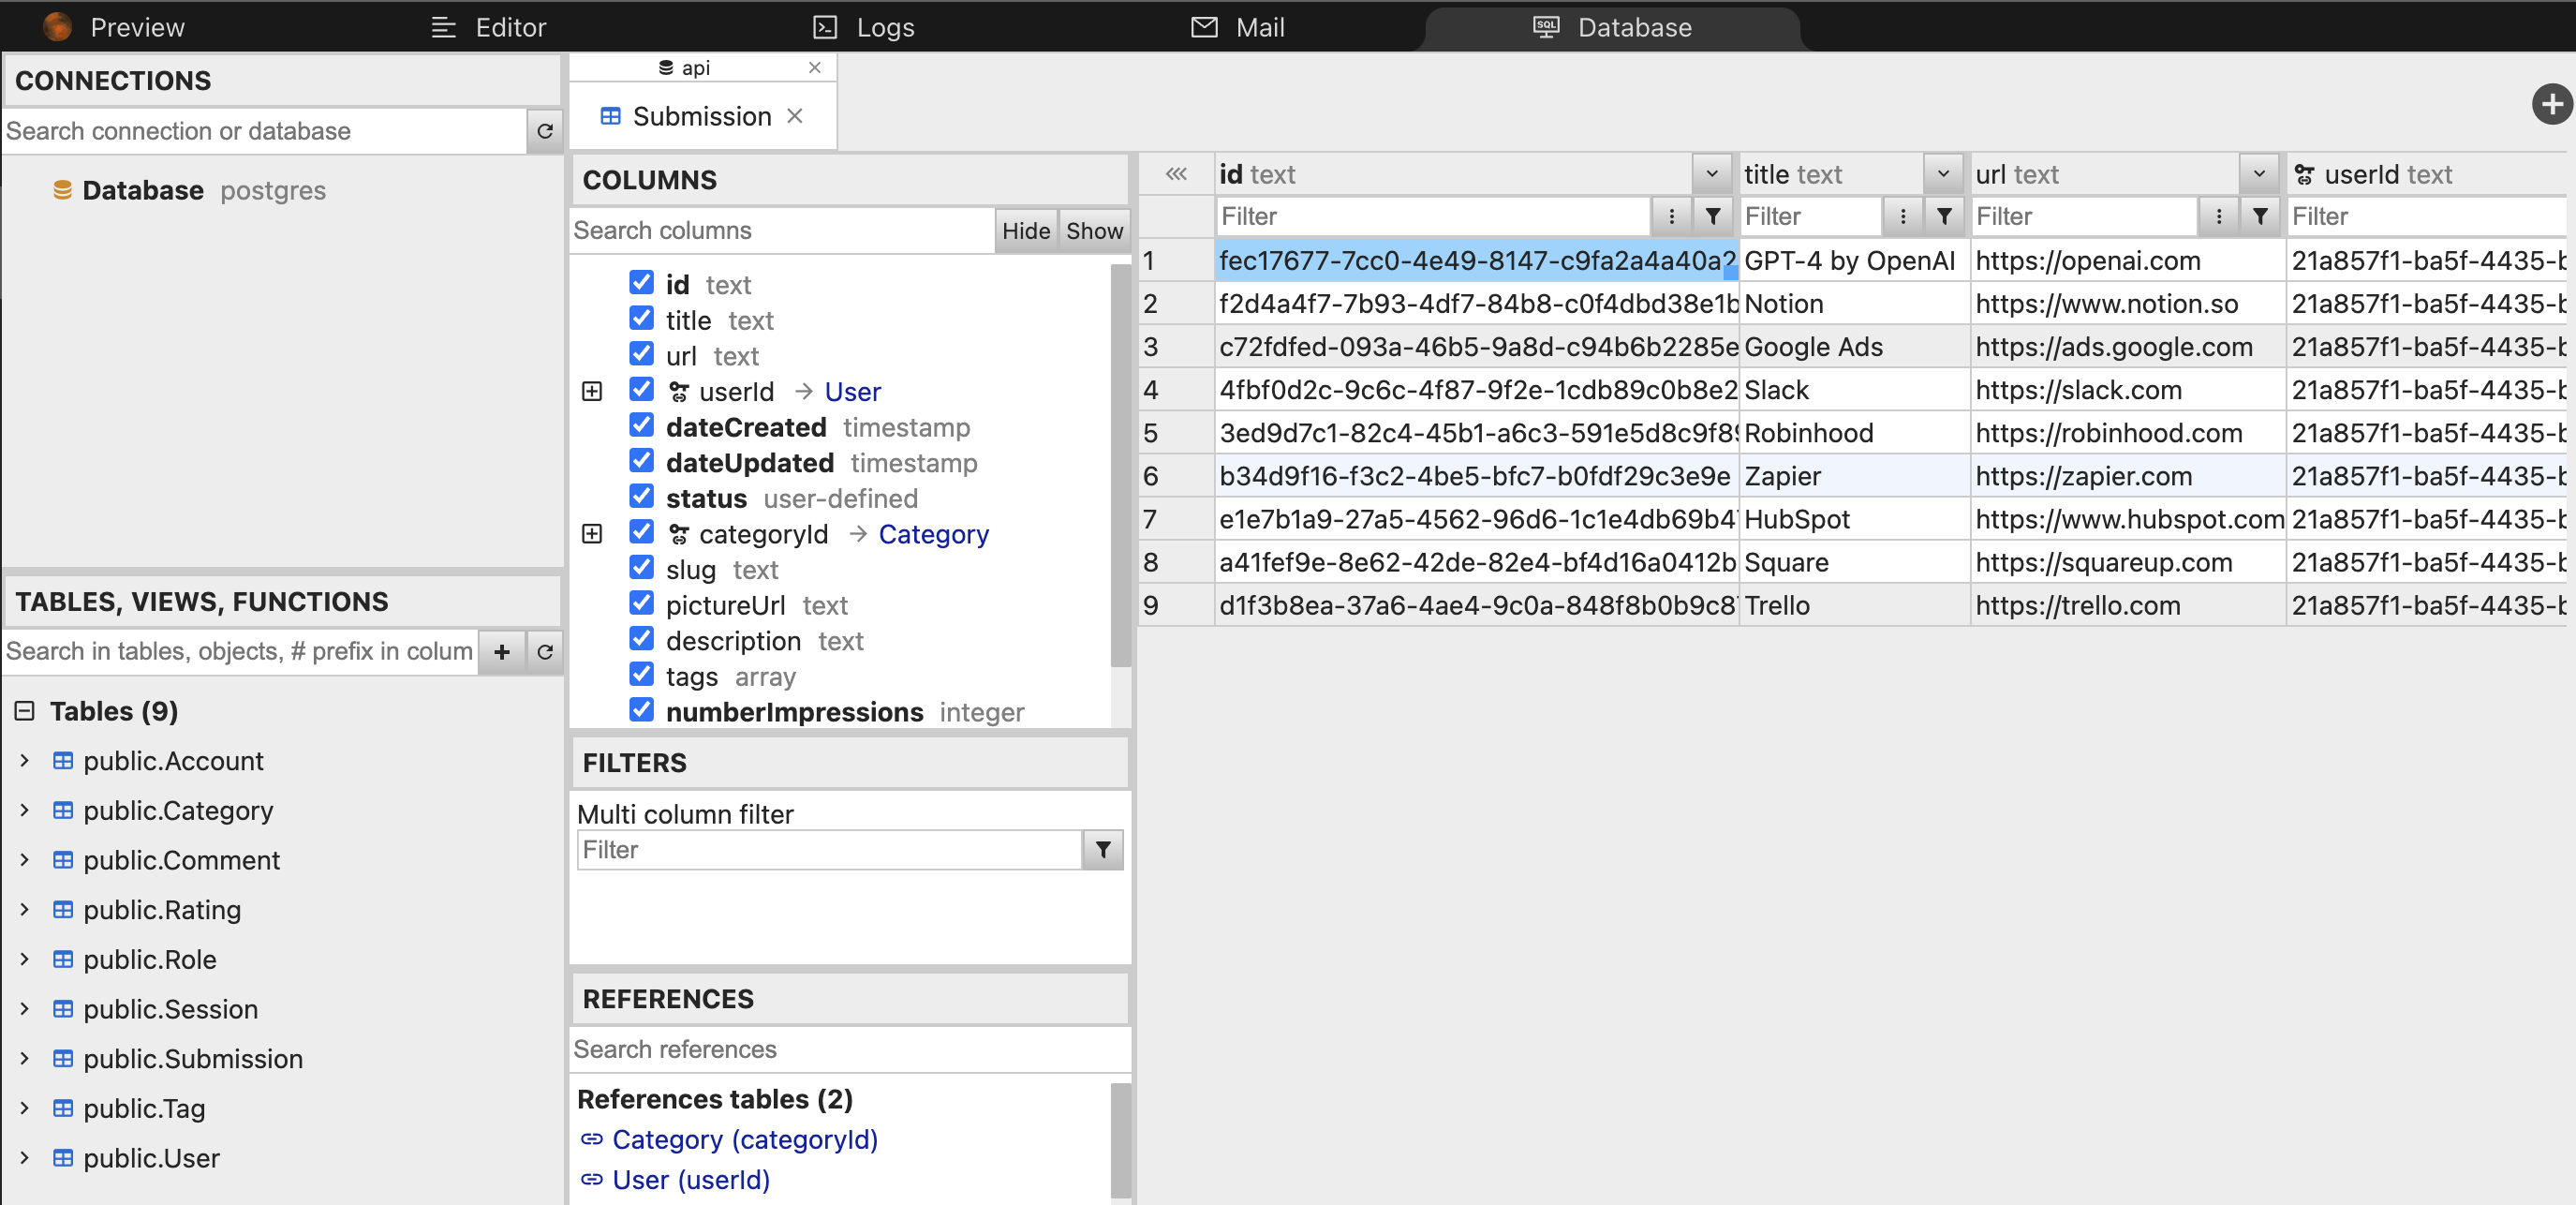The height and width of the screenshot is (1205, 2576).
Task: Open the User (userId) reference
Action: click(x=691, y=1180)
